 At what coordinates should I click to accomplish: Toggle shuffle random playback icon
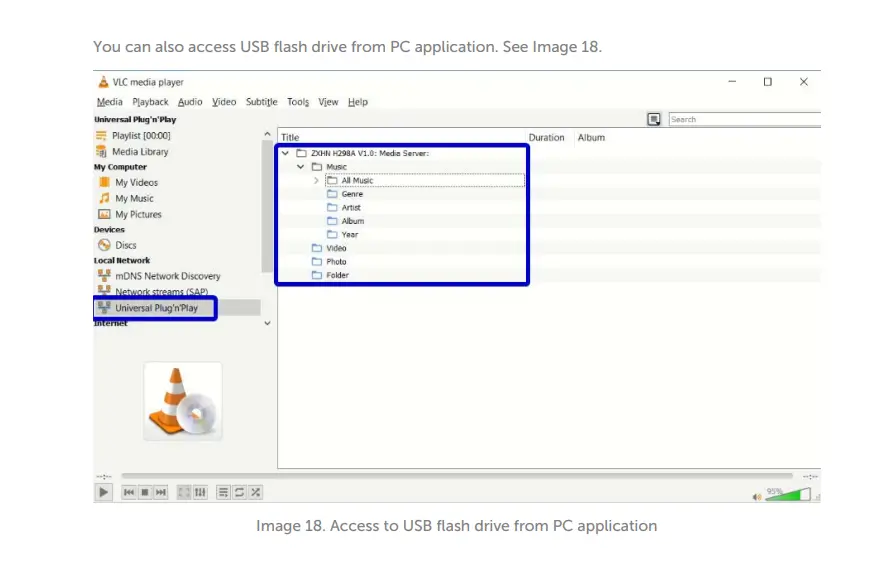tap(255, 493)
